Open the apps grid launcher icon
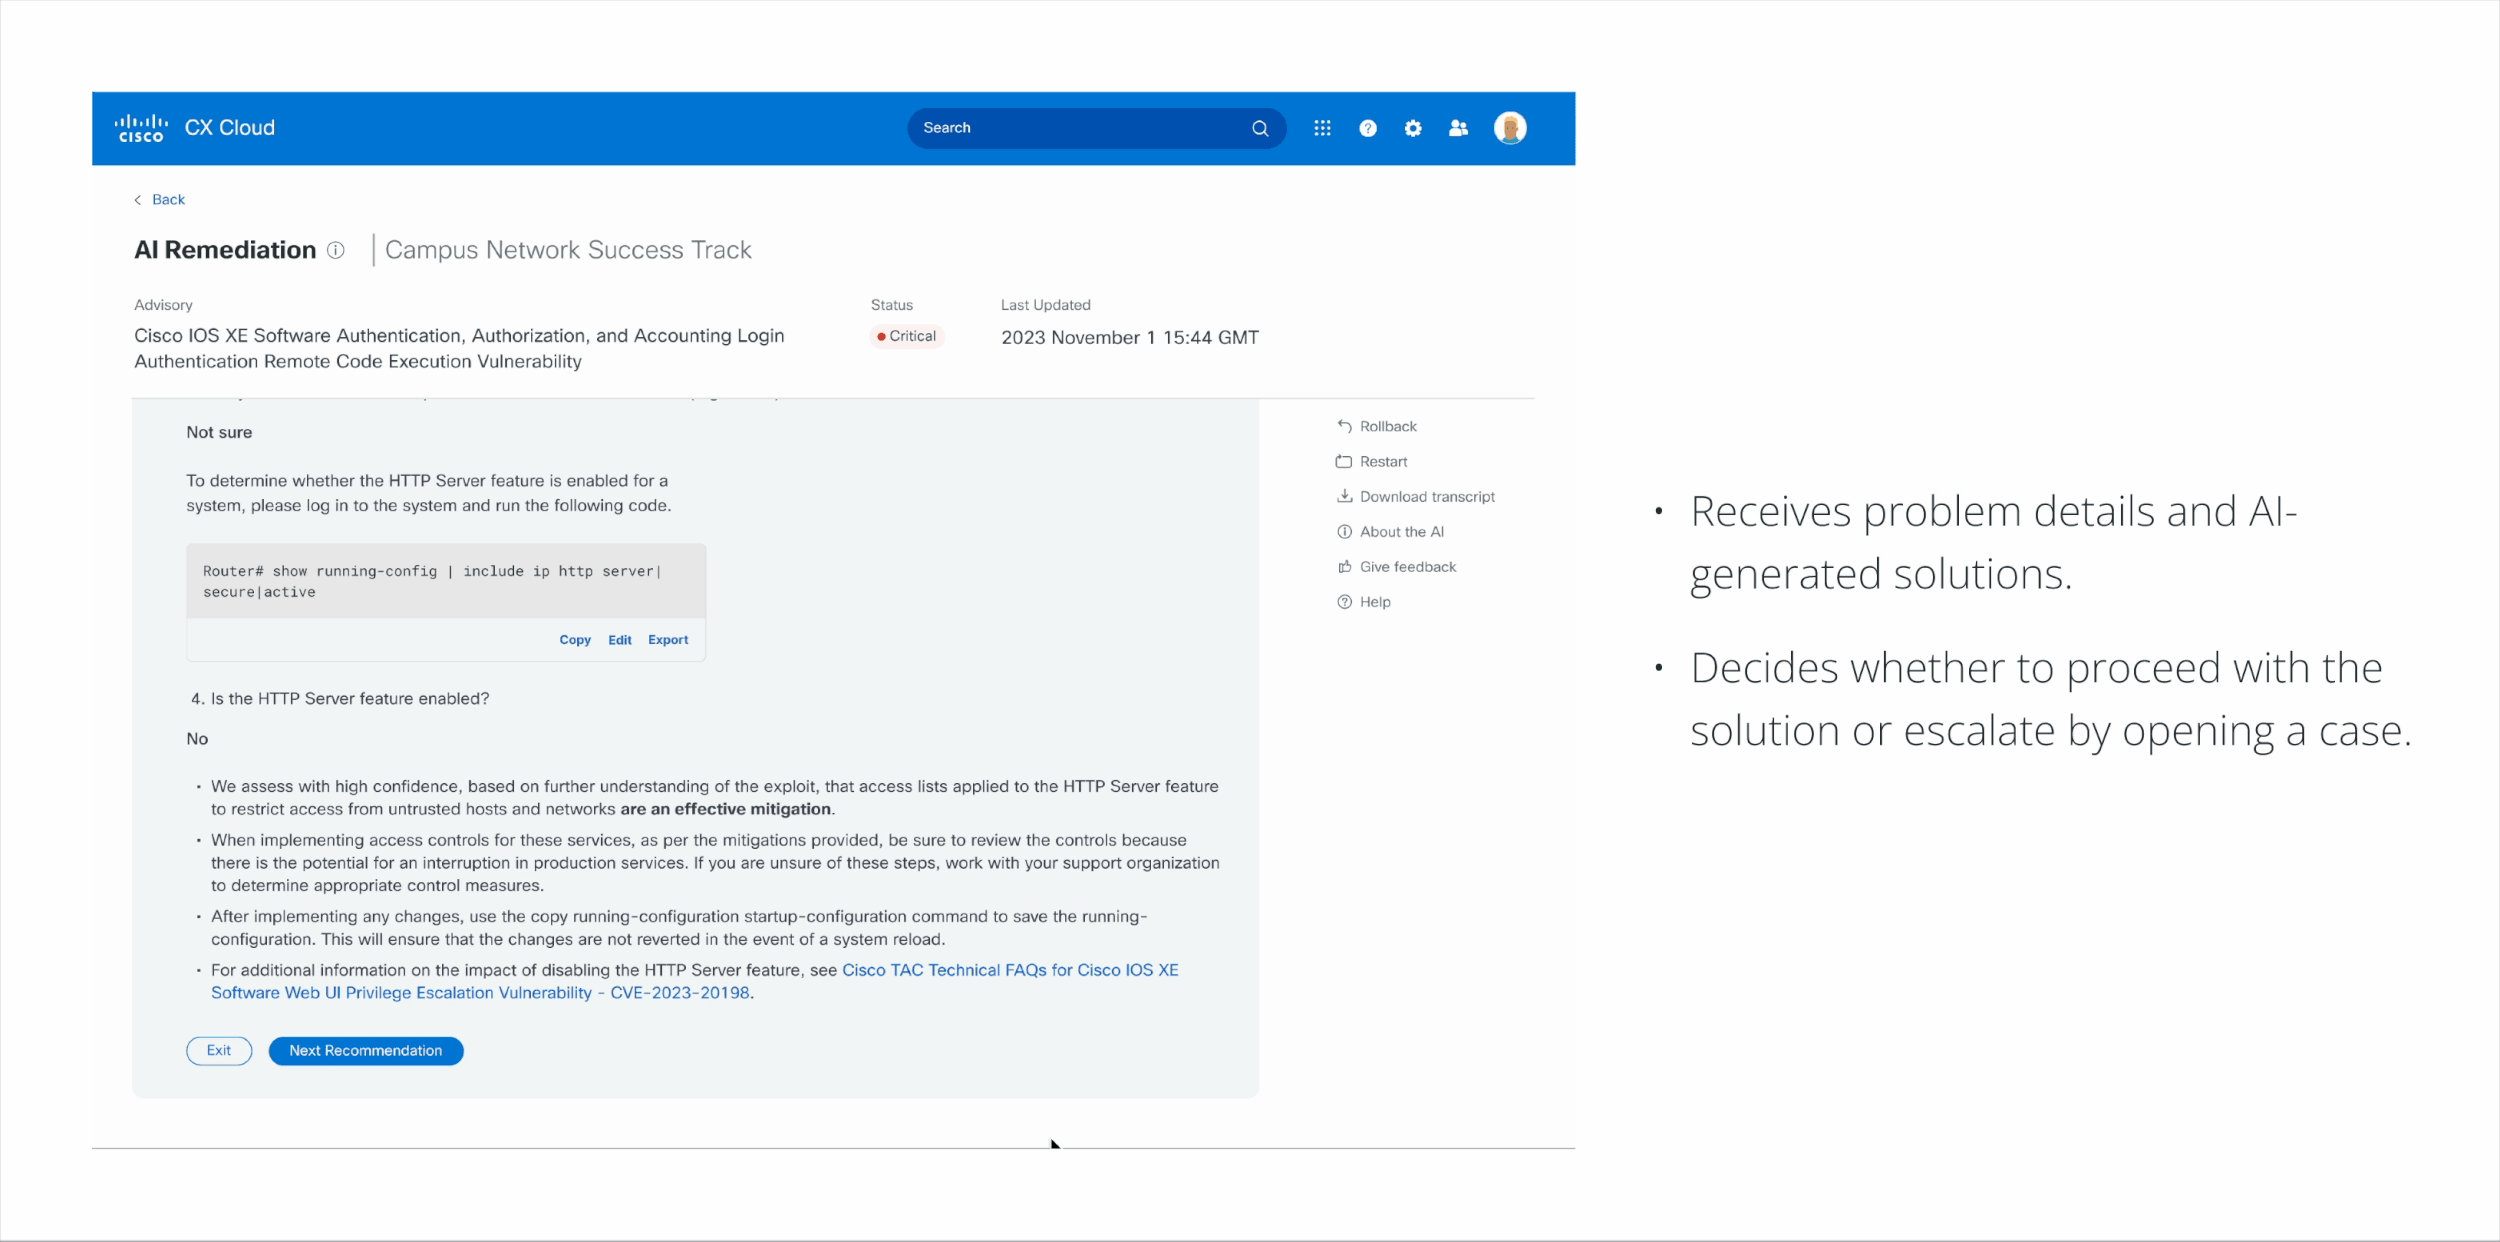Viewport: 2500px width, 1242px height. click(1322, 128)
